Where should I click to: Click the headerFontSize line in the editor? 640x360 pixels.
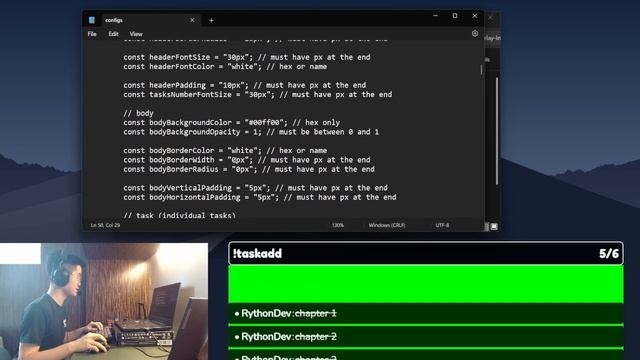coord(247,57)
